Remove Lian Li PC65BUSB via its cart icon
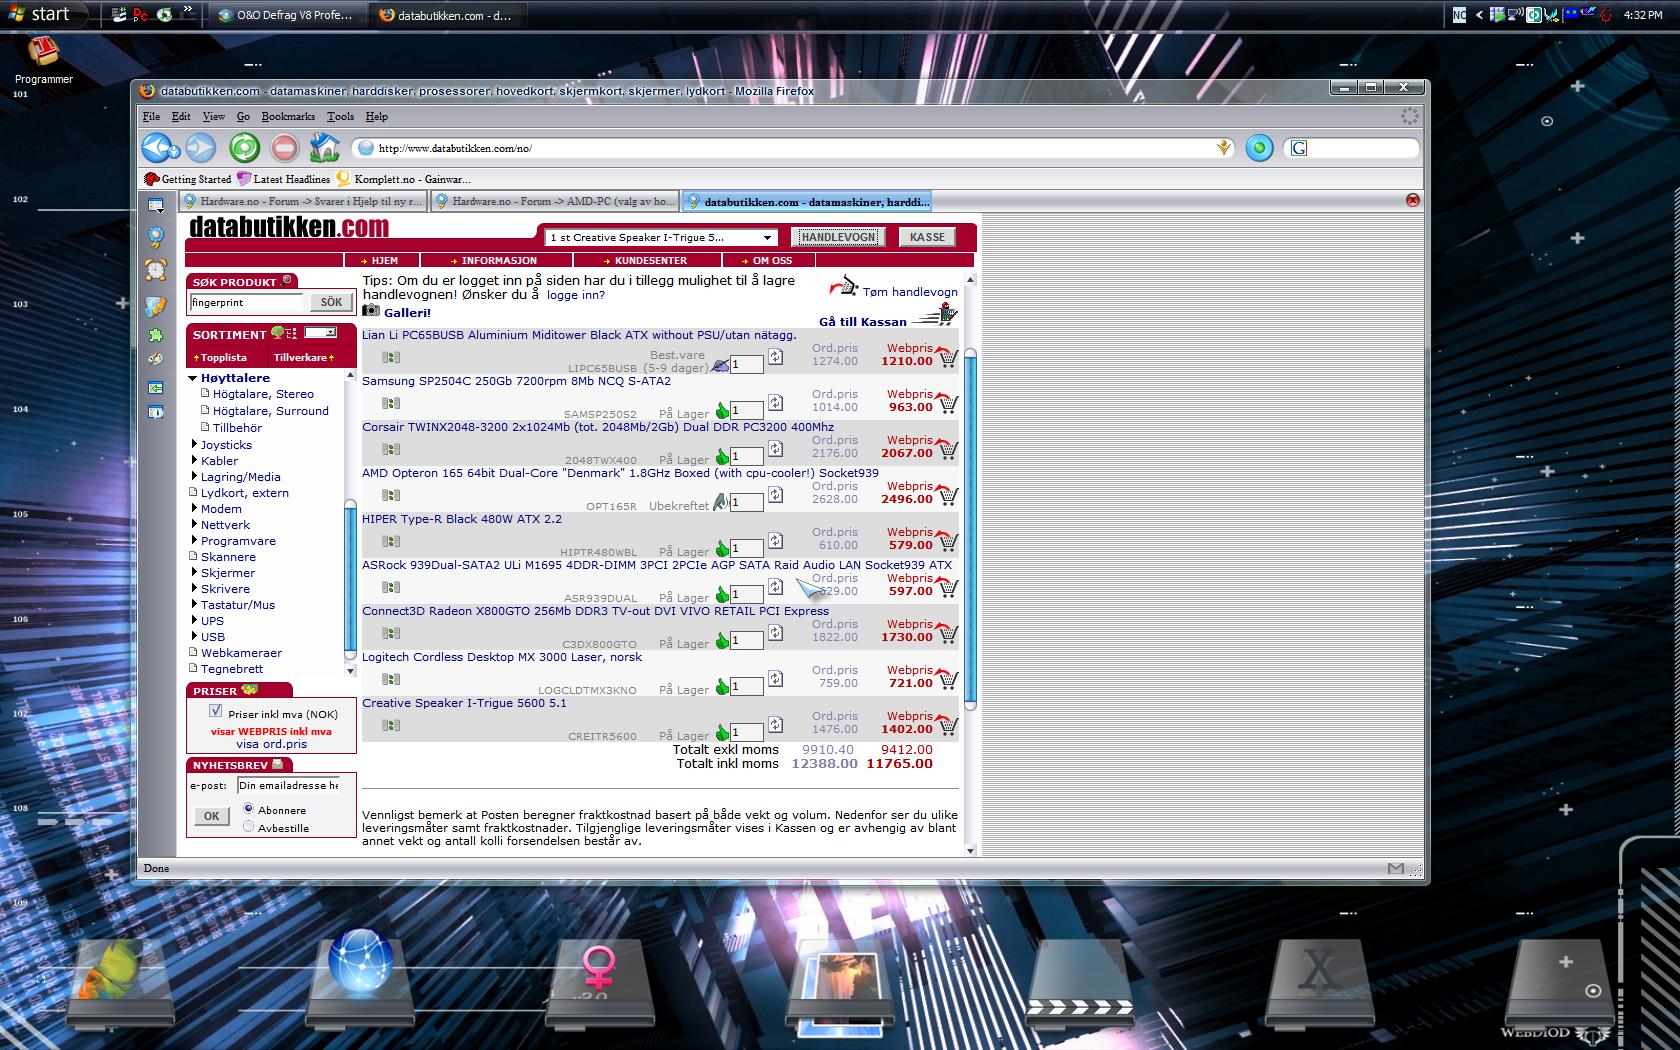1680x1050 pixels. click(x=947, y=356)
